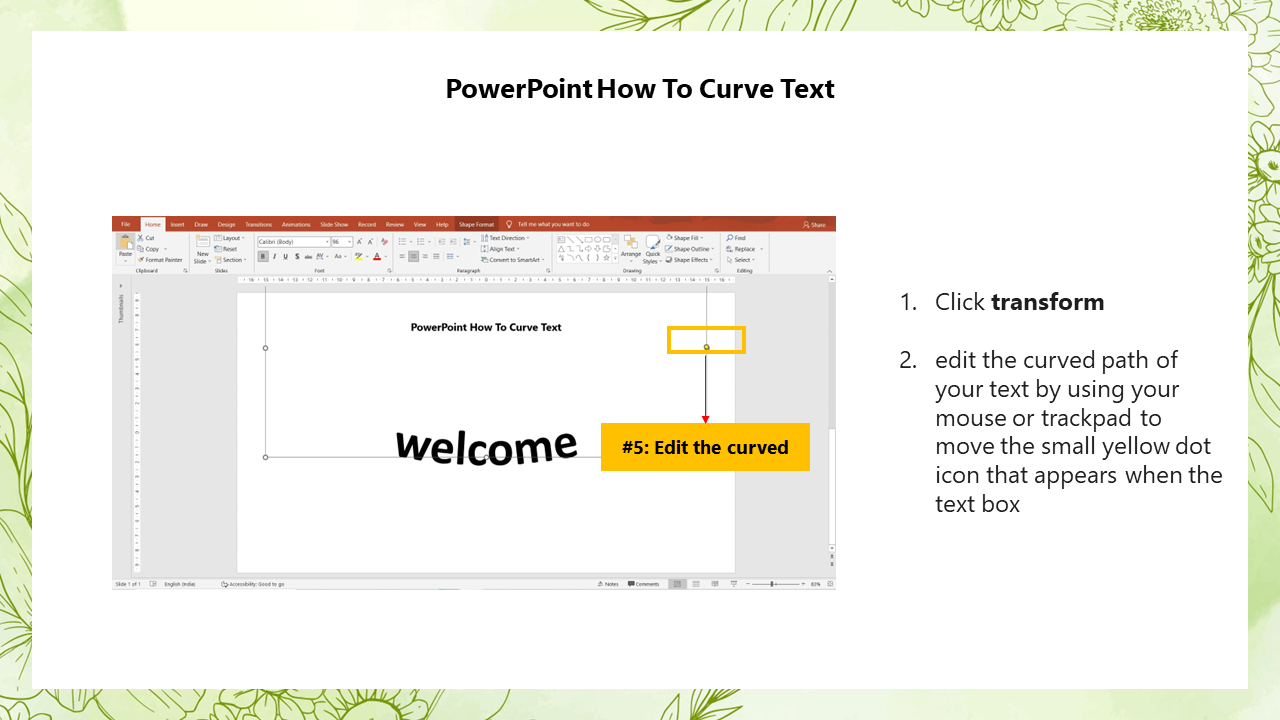Click Accessibility: Good to go
Screen dimensions: 1280x720
point(253,584)
